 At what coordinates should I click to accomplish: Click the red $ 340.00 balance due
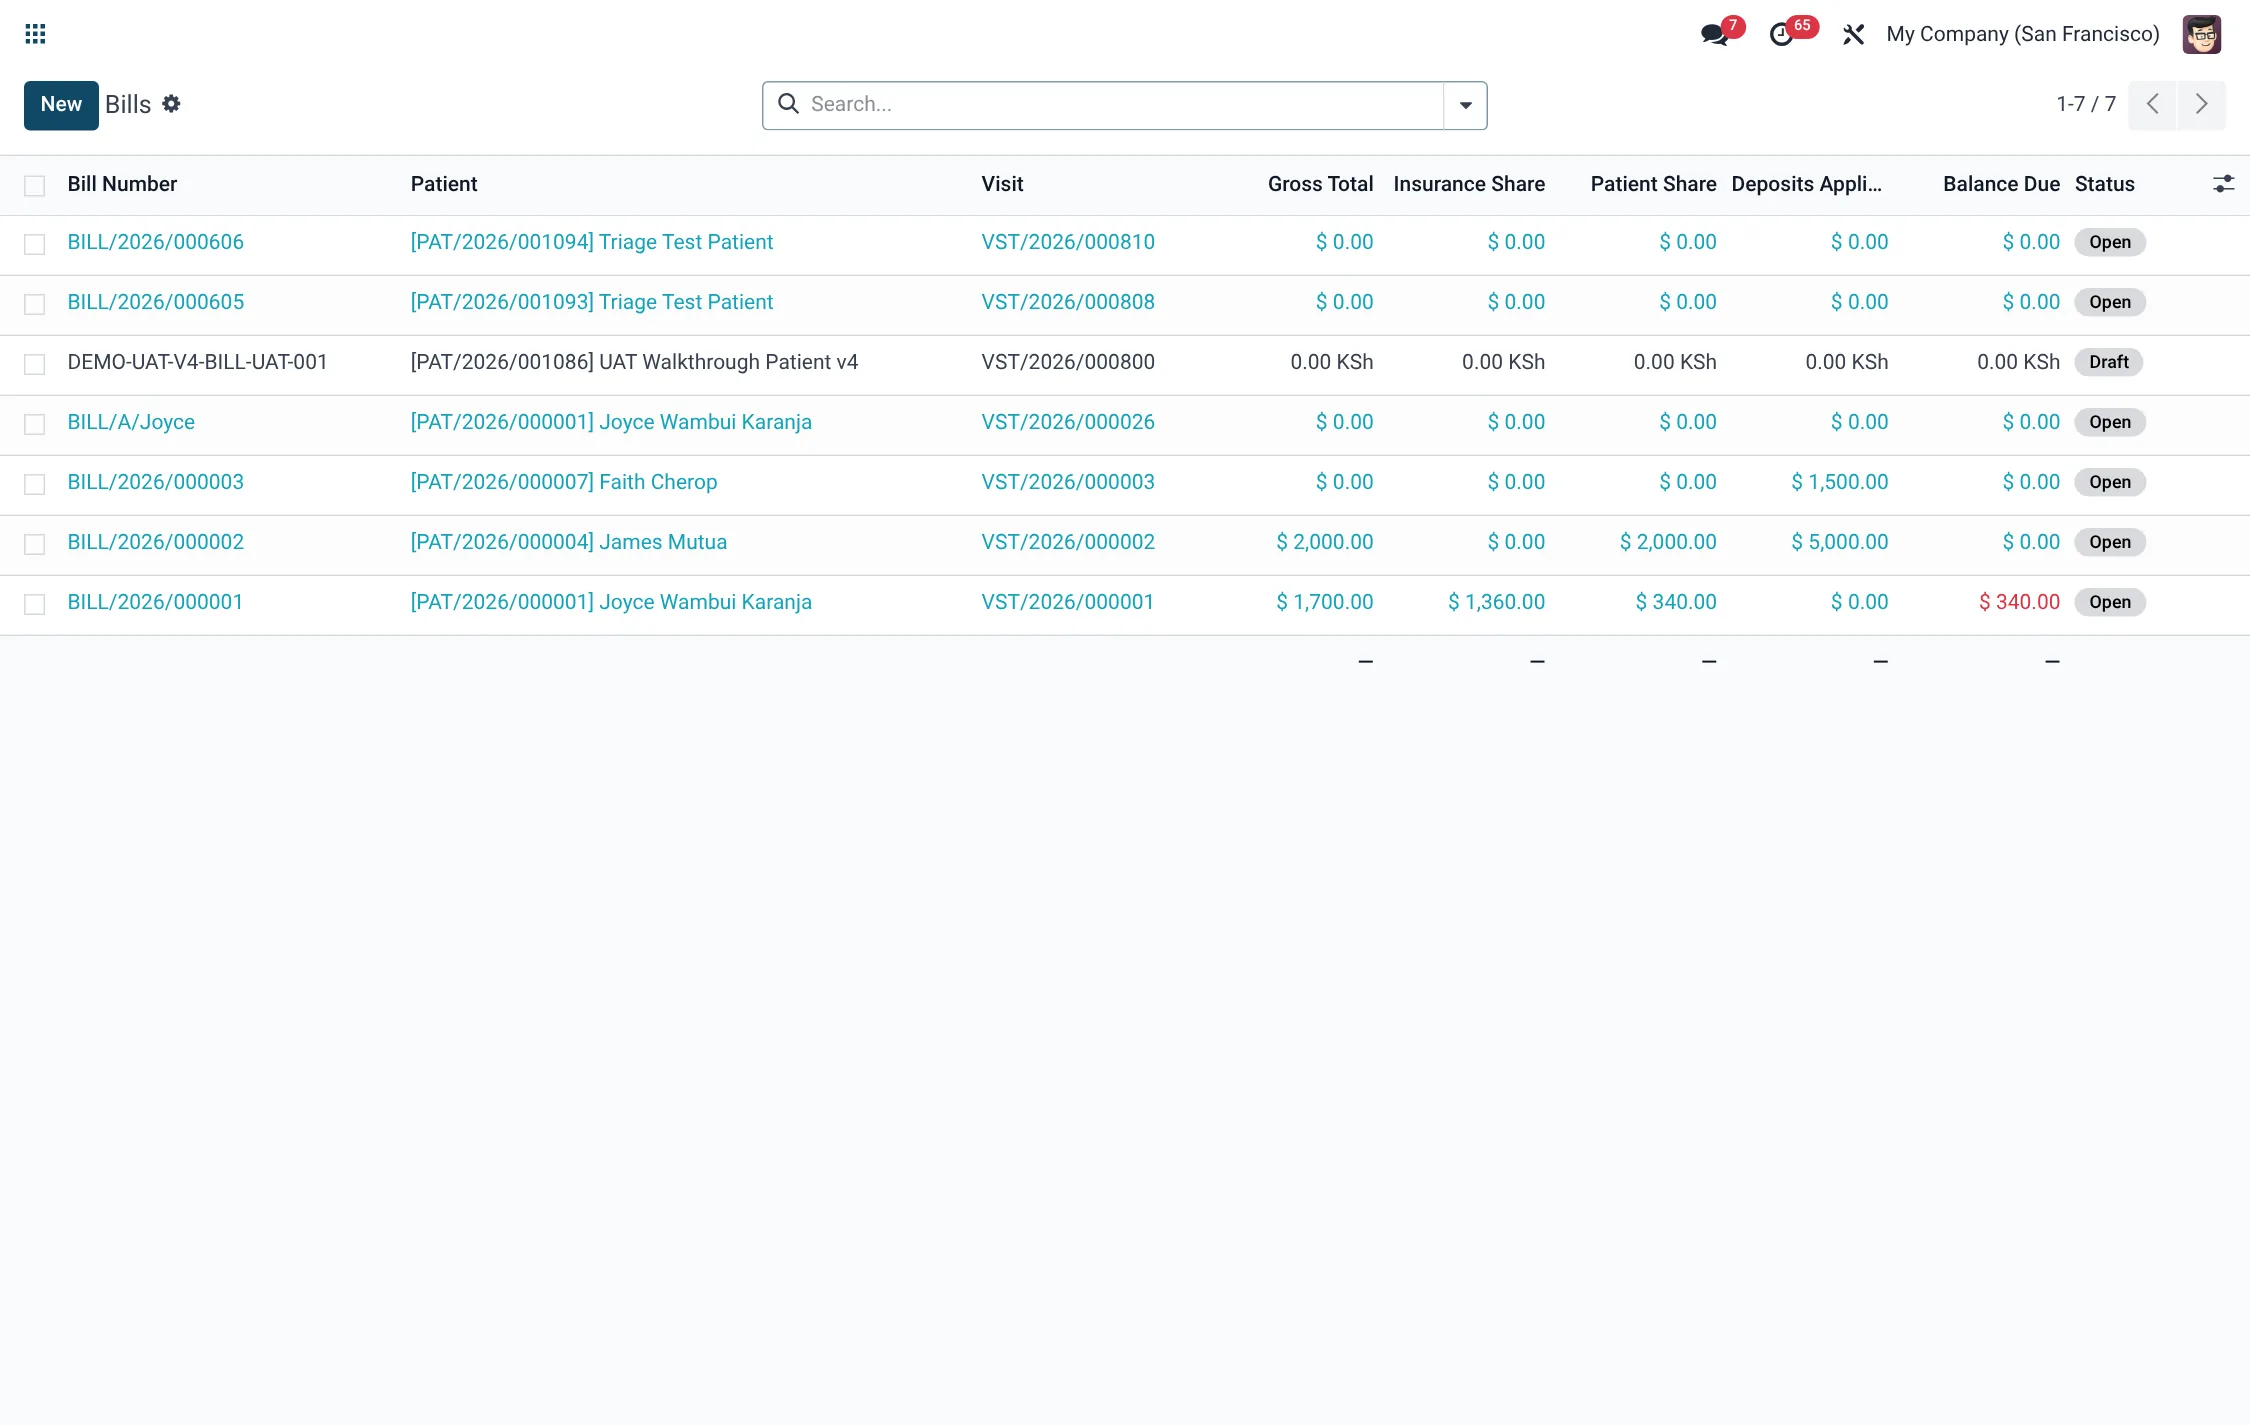pos(2019,602)
